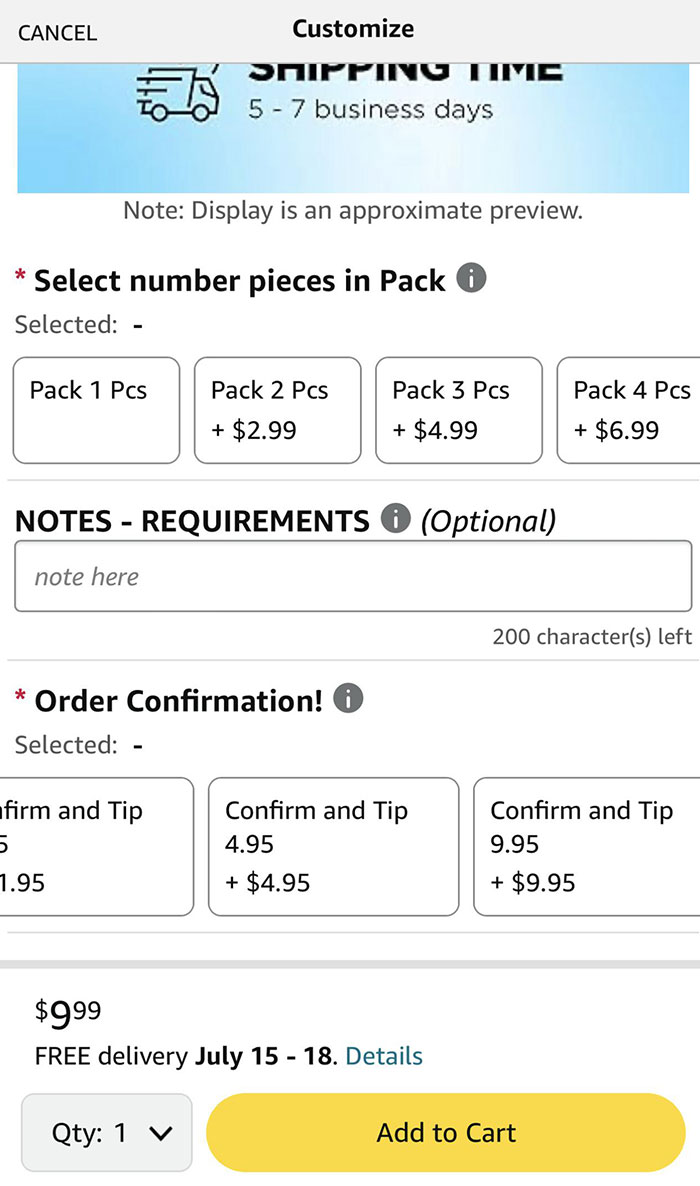Click the info icon beside "Select number pieces in Pack"
Image resolution: width=700 pixels, height=1186 pixels.
(473, 279)
